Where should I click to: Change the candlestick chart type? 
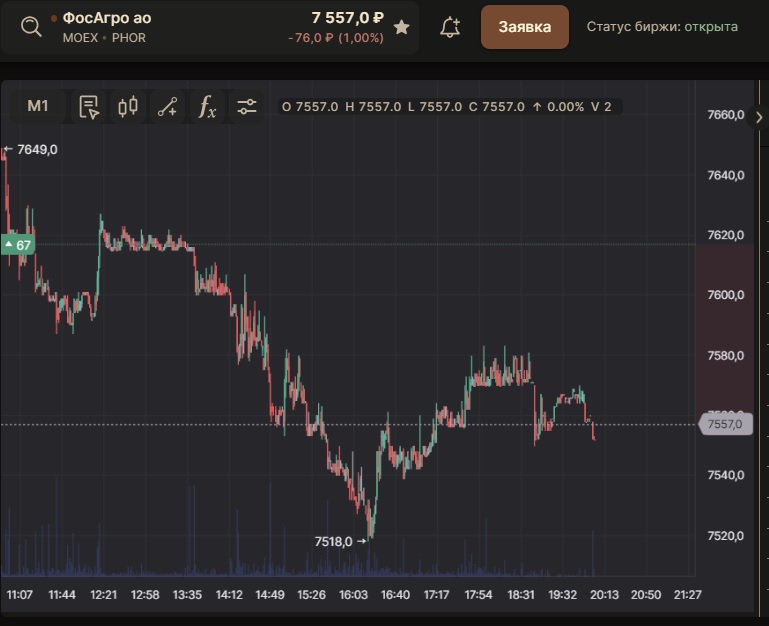coord(128,106)
